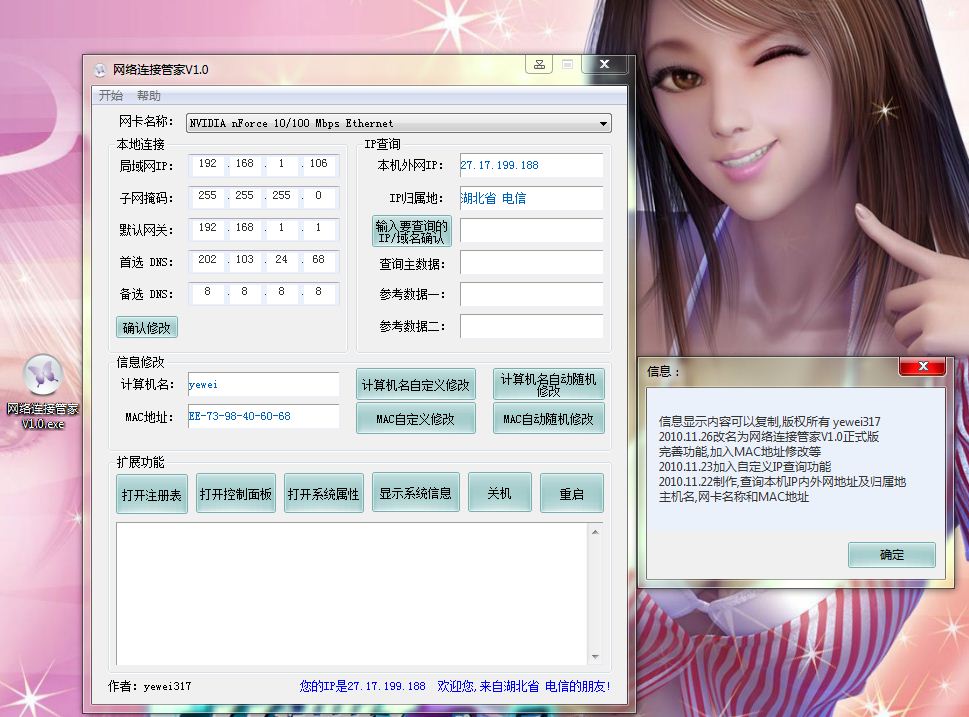The width and height of the screenshot is (969, 717).
Task: Close the 信息 dialog with red X
Action: tap(923, 367)
